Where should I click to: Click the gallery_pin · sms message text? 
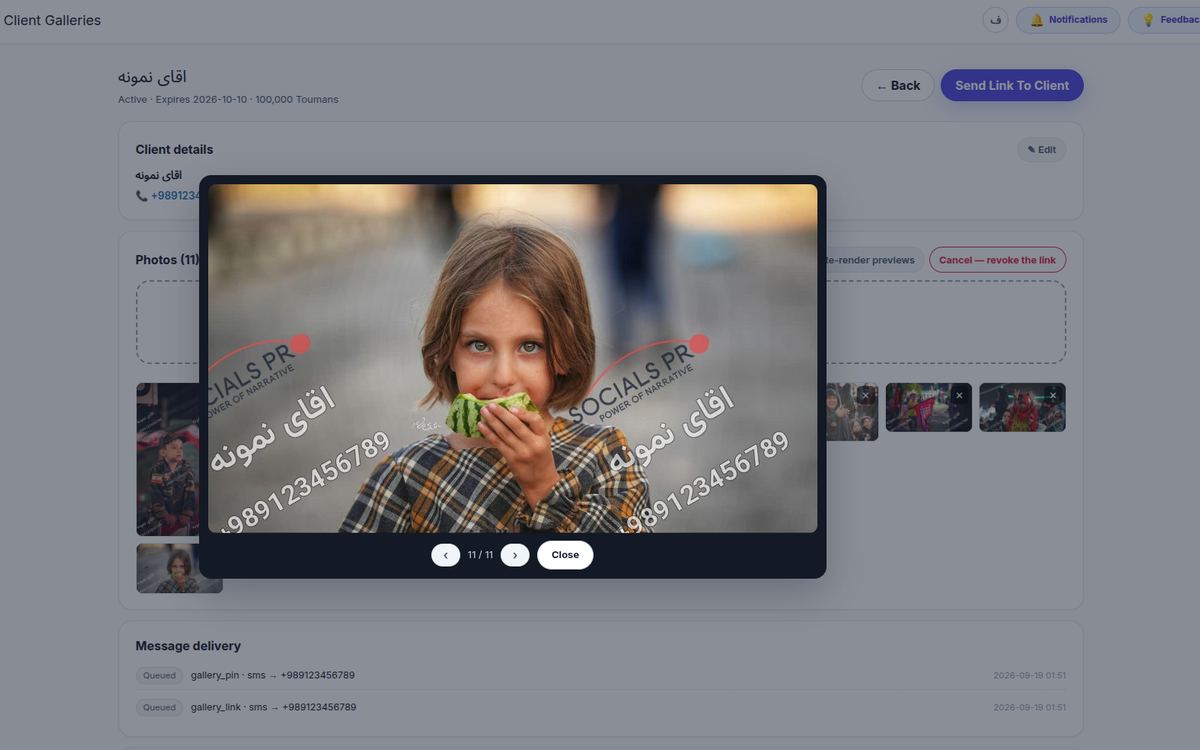[x=273, y=675]
